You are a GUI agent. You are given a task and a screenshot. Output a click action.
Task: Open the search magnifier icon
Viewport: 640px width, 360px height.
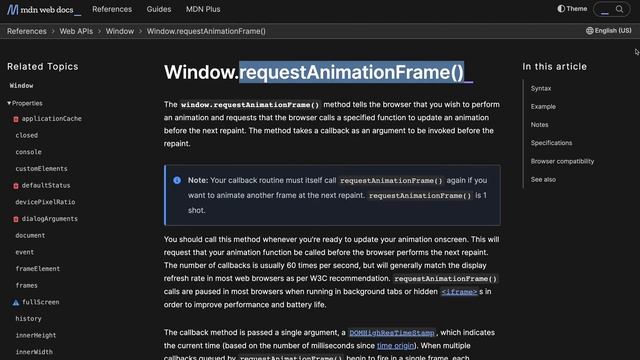[619, 9]
